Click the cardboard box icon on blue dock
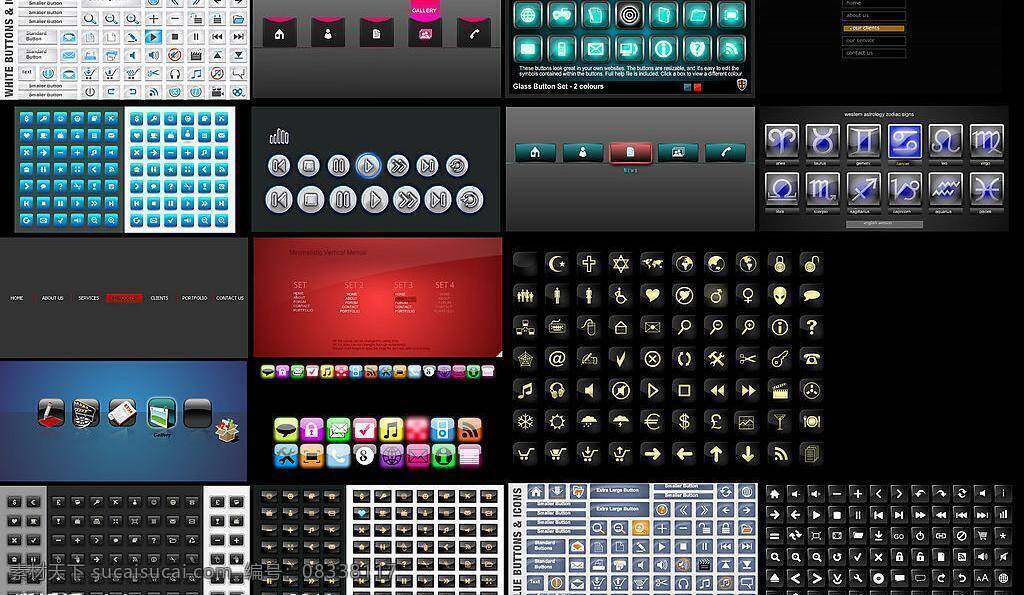Viewport: 1024px width, 595px height. click(x=227, y=429)
